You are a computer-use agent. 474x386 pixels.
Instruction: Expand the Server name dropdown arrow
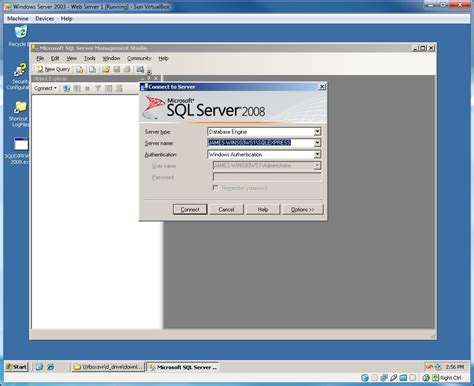coord(317,143)
